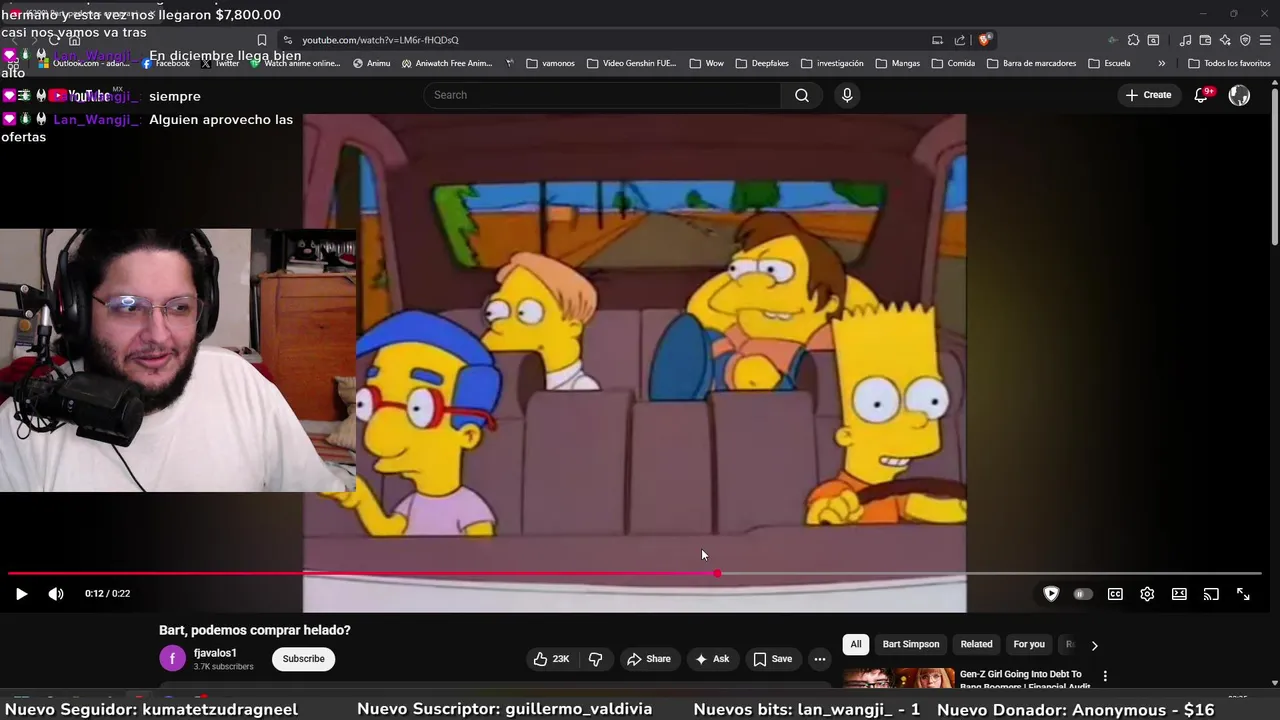Viewport: 1280px width, 720px height.
Task: Toggle closed captions CC button
Action: 1115,594
